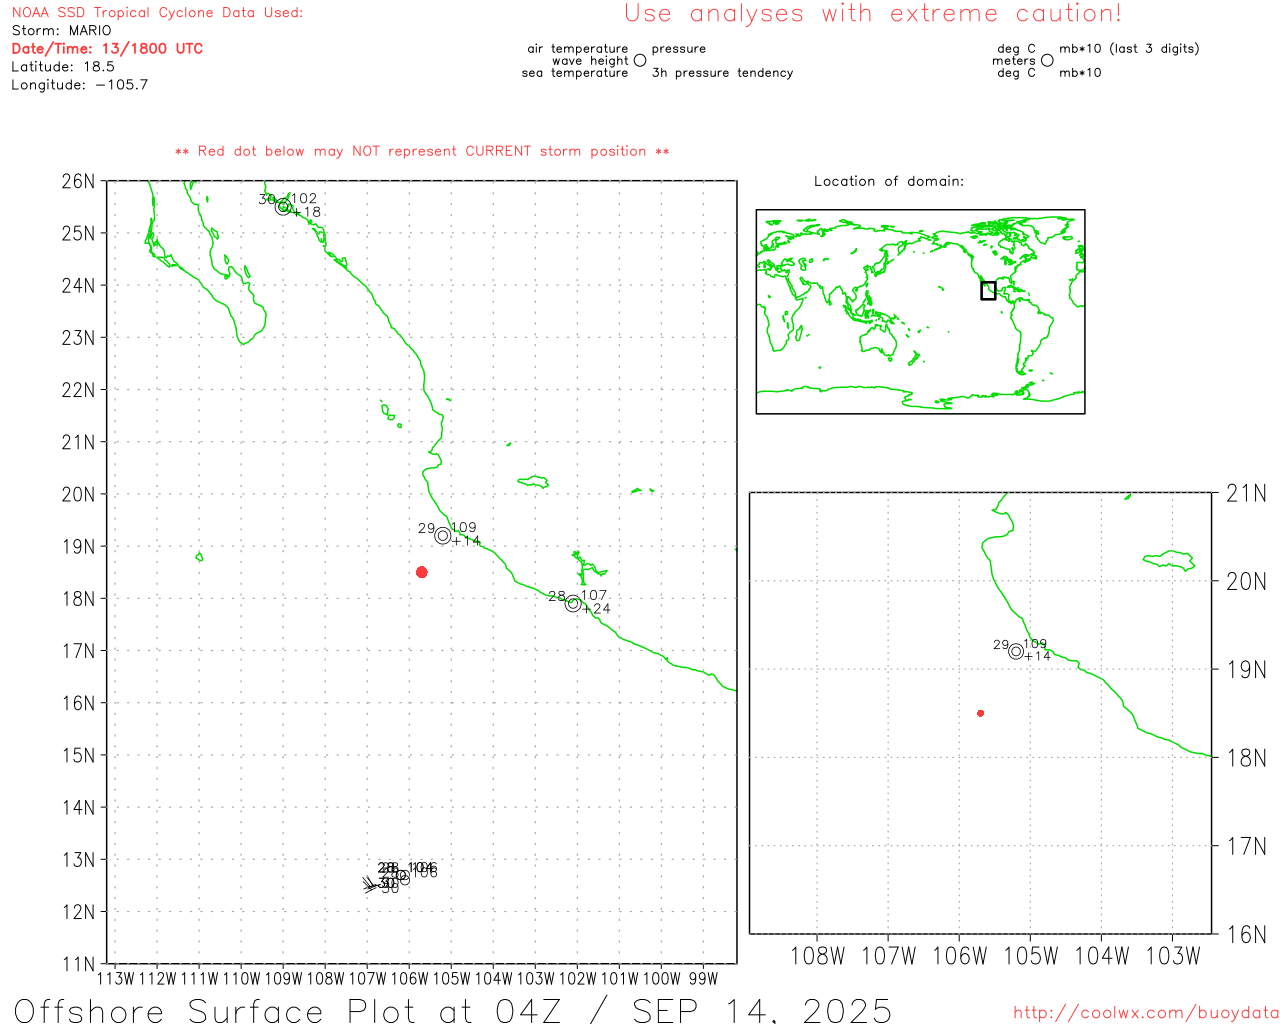
Task: Click the red storm dot in zoomed inset map
Action: coord(981,713)
